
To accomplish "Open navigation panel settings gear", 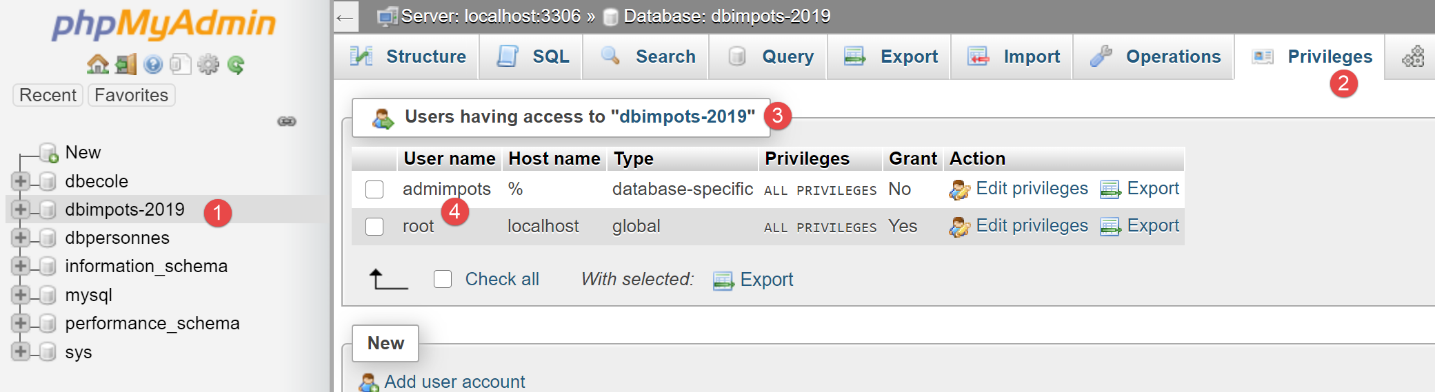I will (x=208, y=65).
